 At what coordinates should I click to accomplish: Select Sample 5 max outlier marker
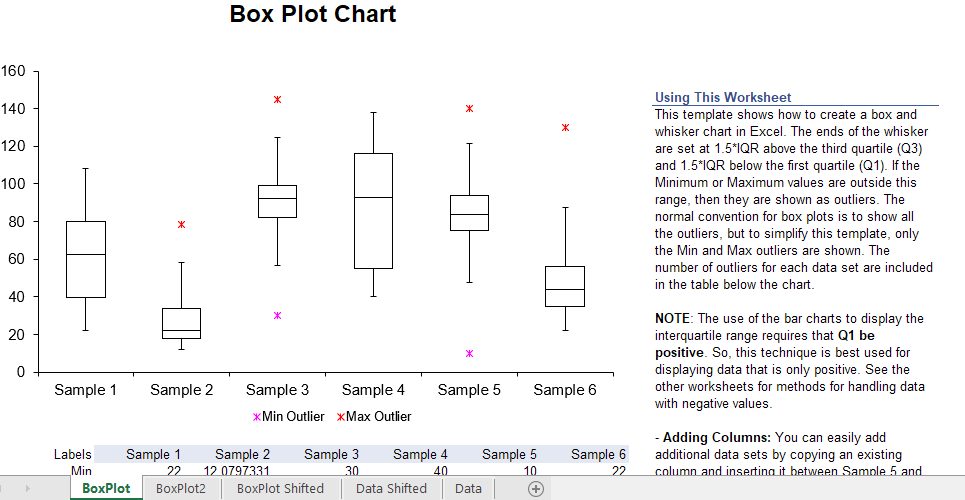click(x=470, y=108)
